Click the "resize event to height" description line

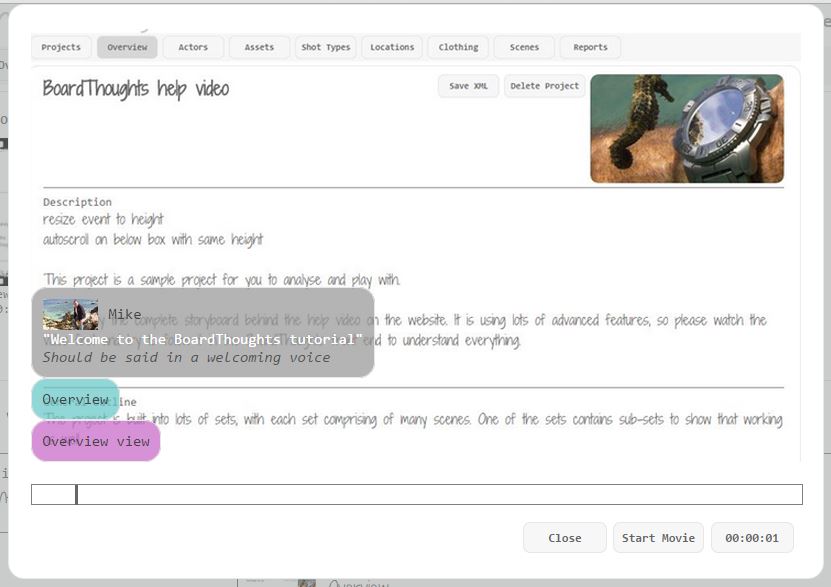pyautogui.click(x=103, y=219)
